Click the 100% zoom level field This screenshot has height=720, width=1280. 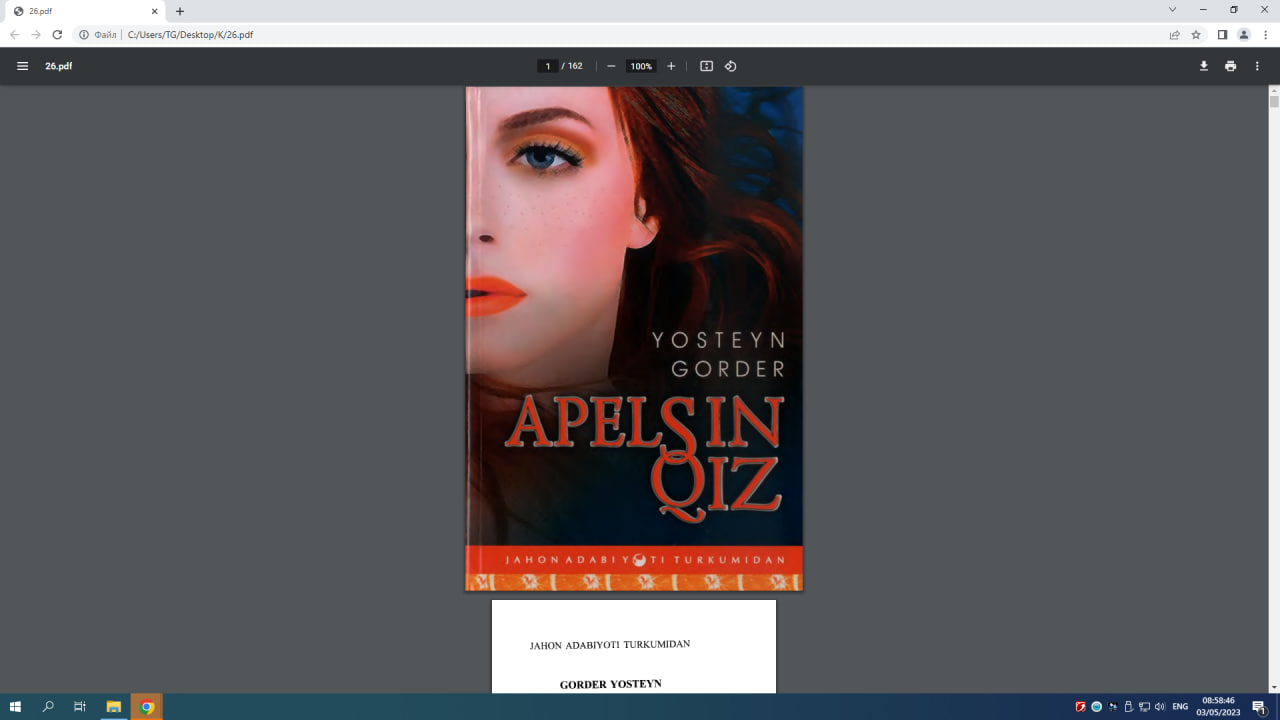click(641, 66)
